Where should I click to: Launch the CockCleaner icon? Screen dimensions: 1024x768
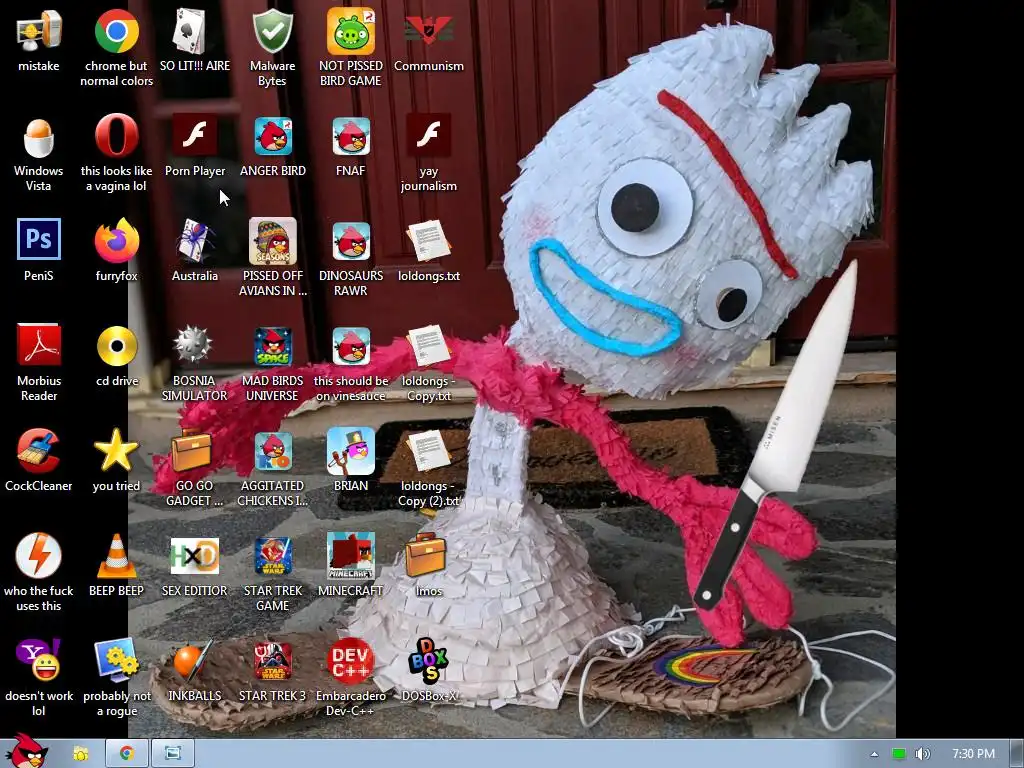(x=39, y=451)
